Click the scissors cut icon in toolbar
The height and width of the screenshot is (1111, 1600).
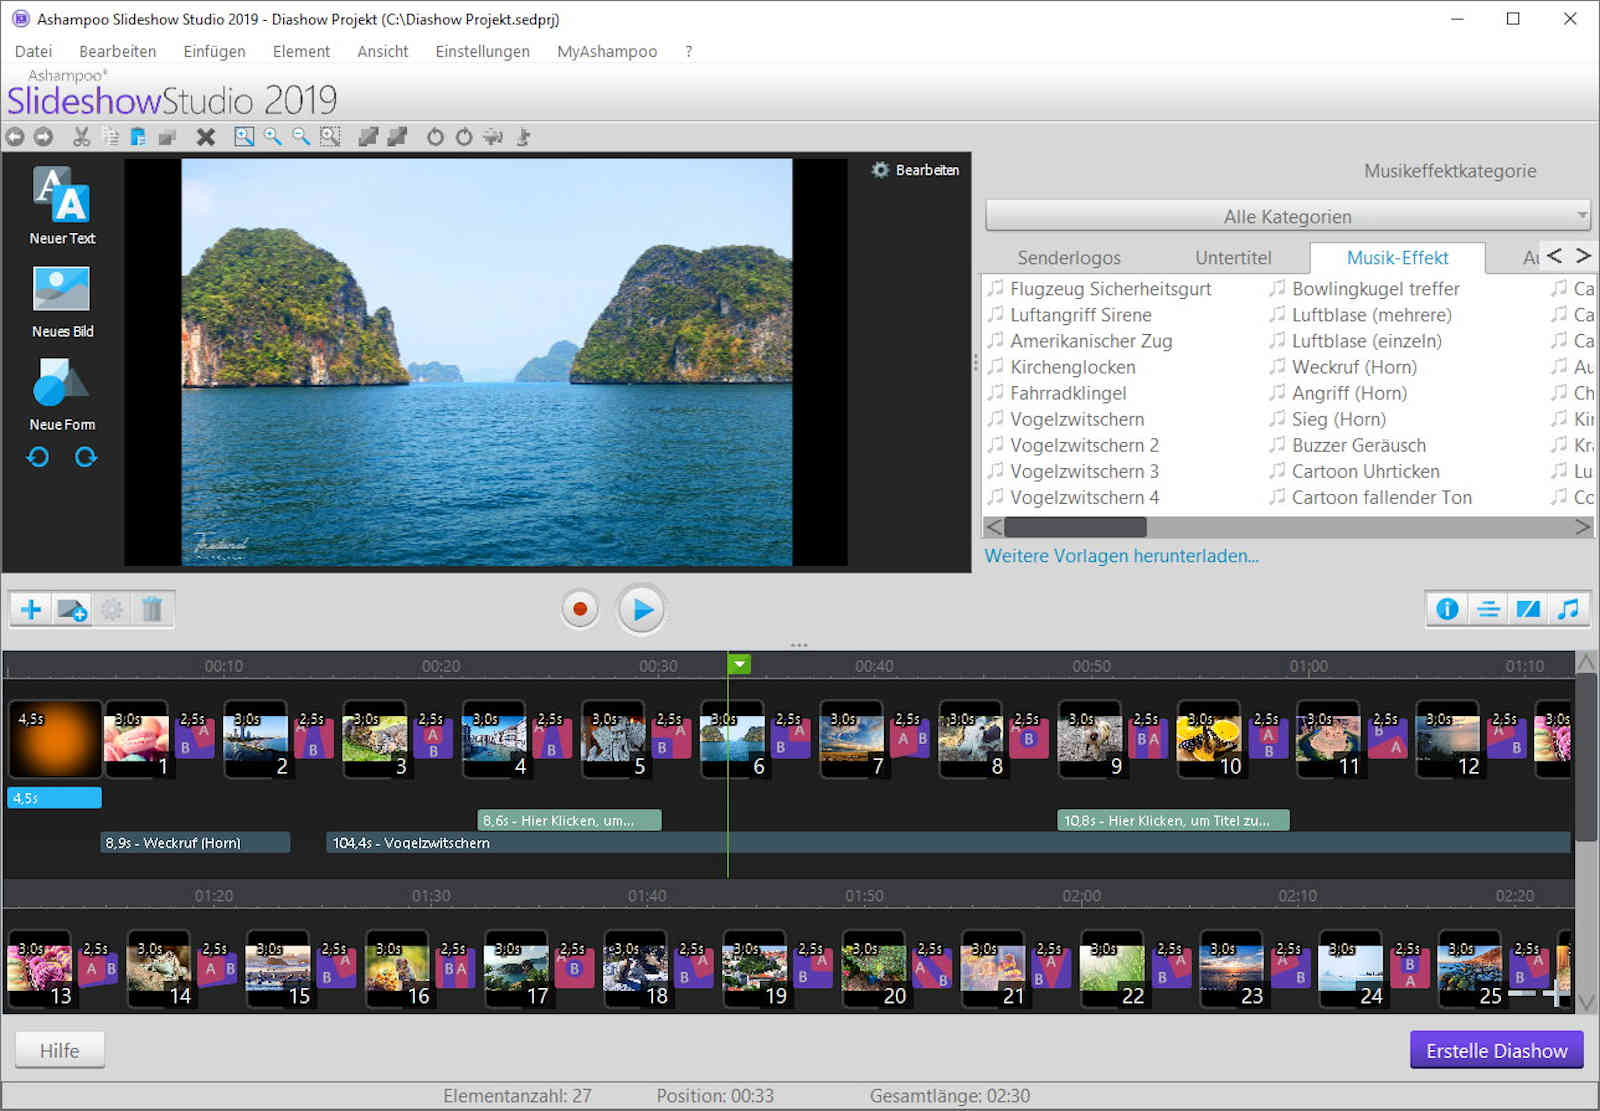[82, 137]
